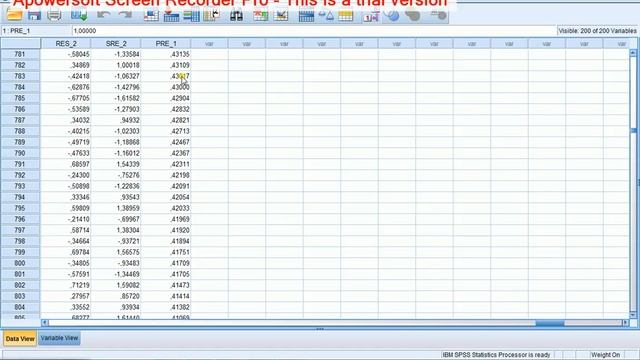The width and height of the screenshot is (640, 360).
Task: Click the cell reference box 1 : PRE_1
Action: 36,31
